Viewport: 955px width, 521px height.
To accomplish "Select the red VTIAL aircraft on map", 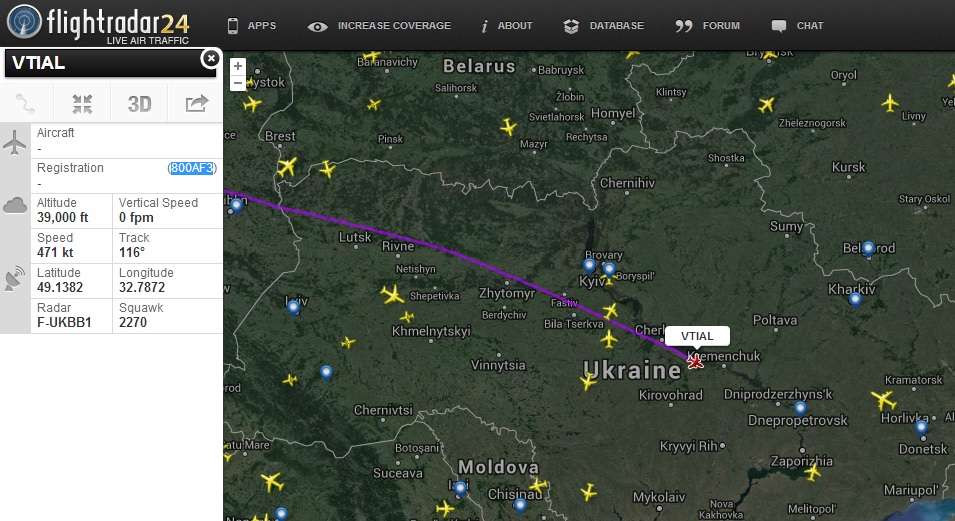I will (x=695, y=362).
